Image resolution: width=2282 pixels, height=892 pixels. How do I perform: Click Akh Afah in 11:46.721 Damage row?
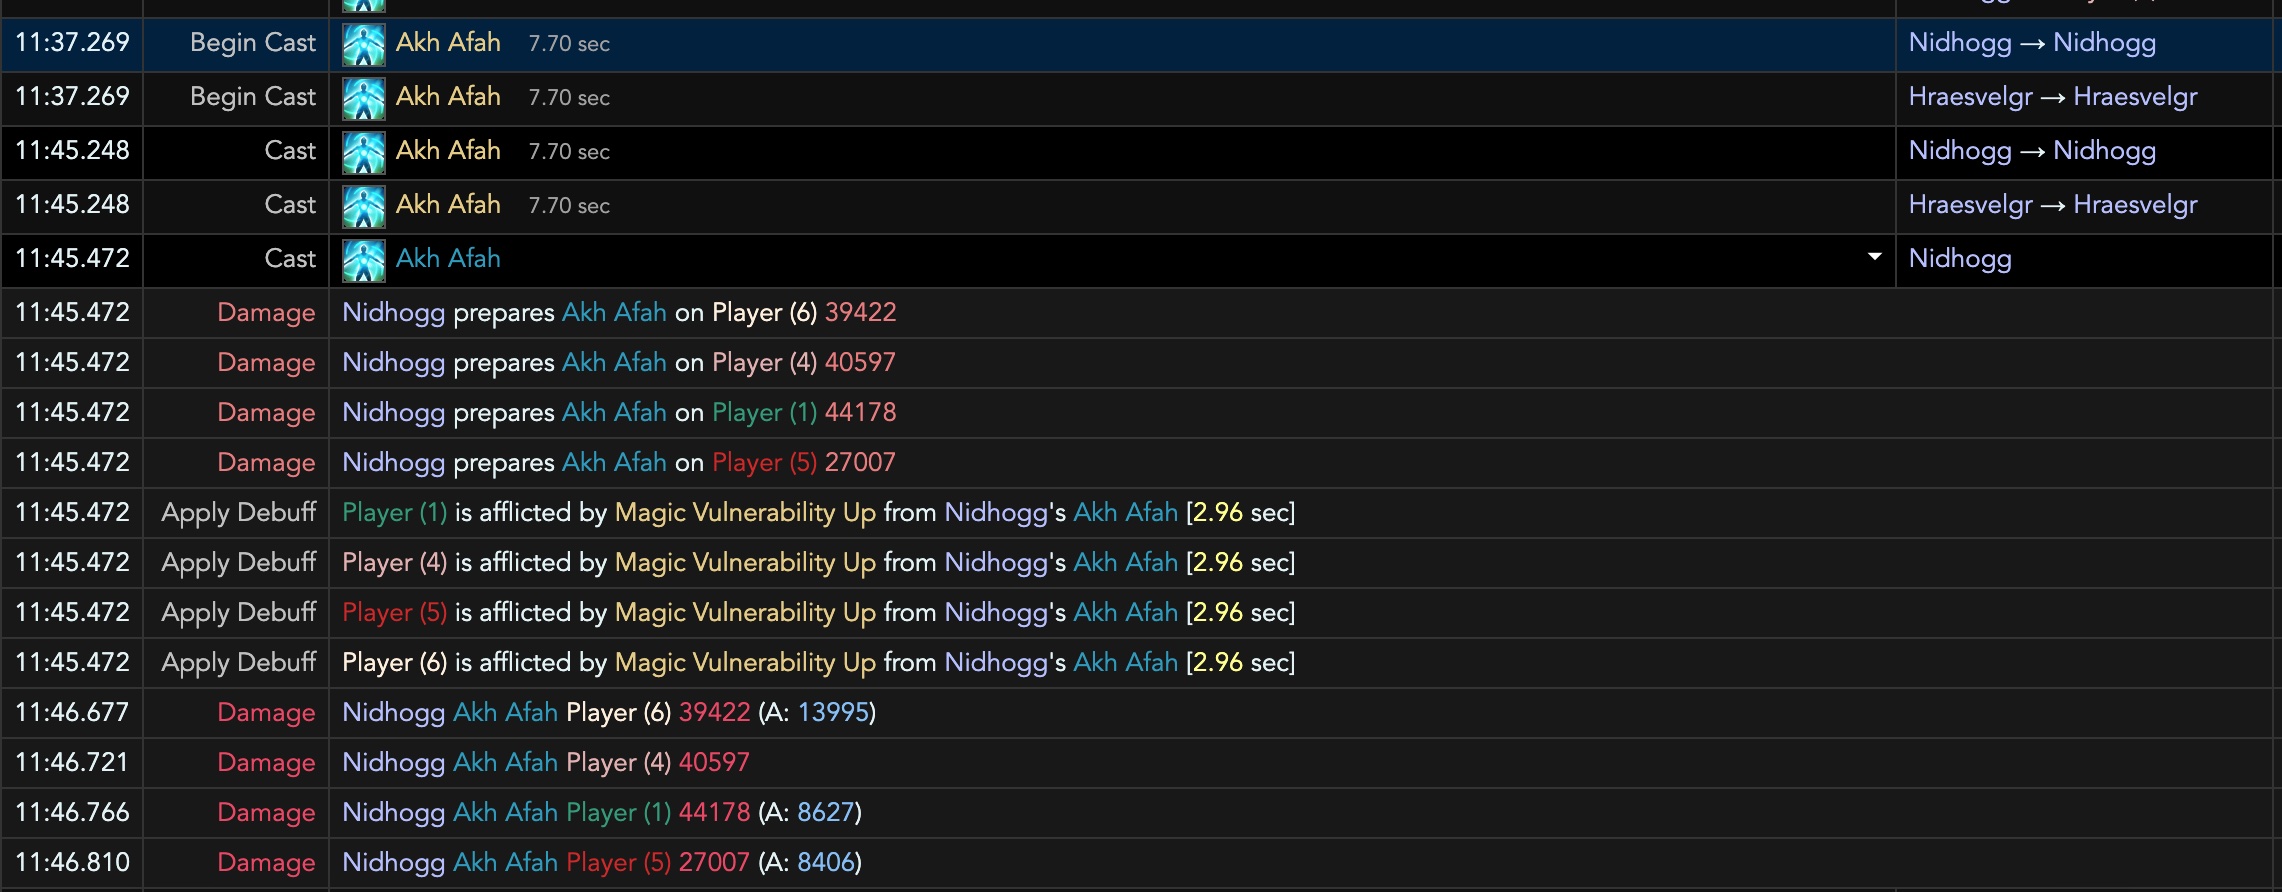(x=505, y=763)
